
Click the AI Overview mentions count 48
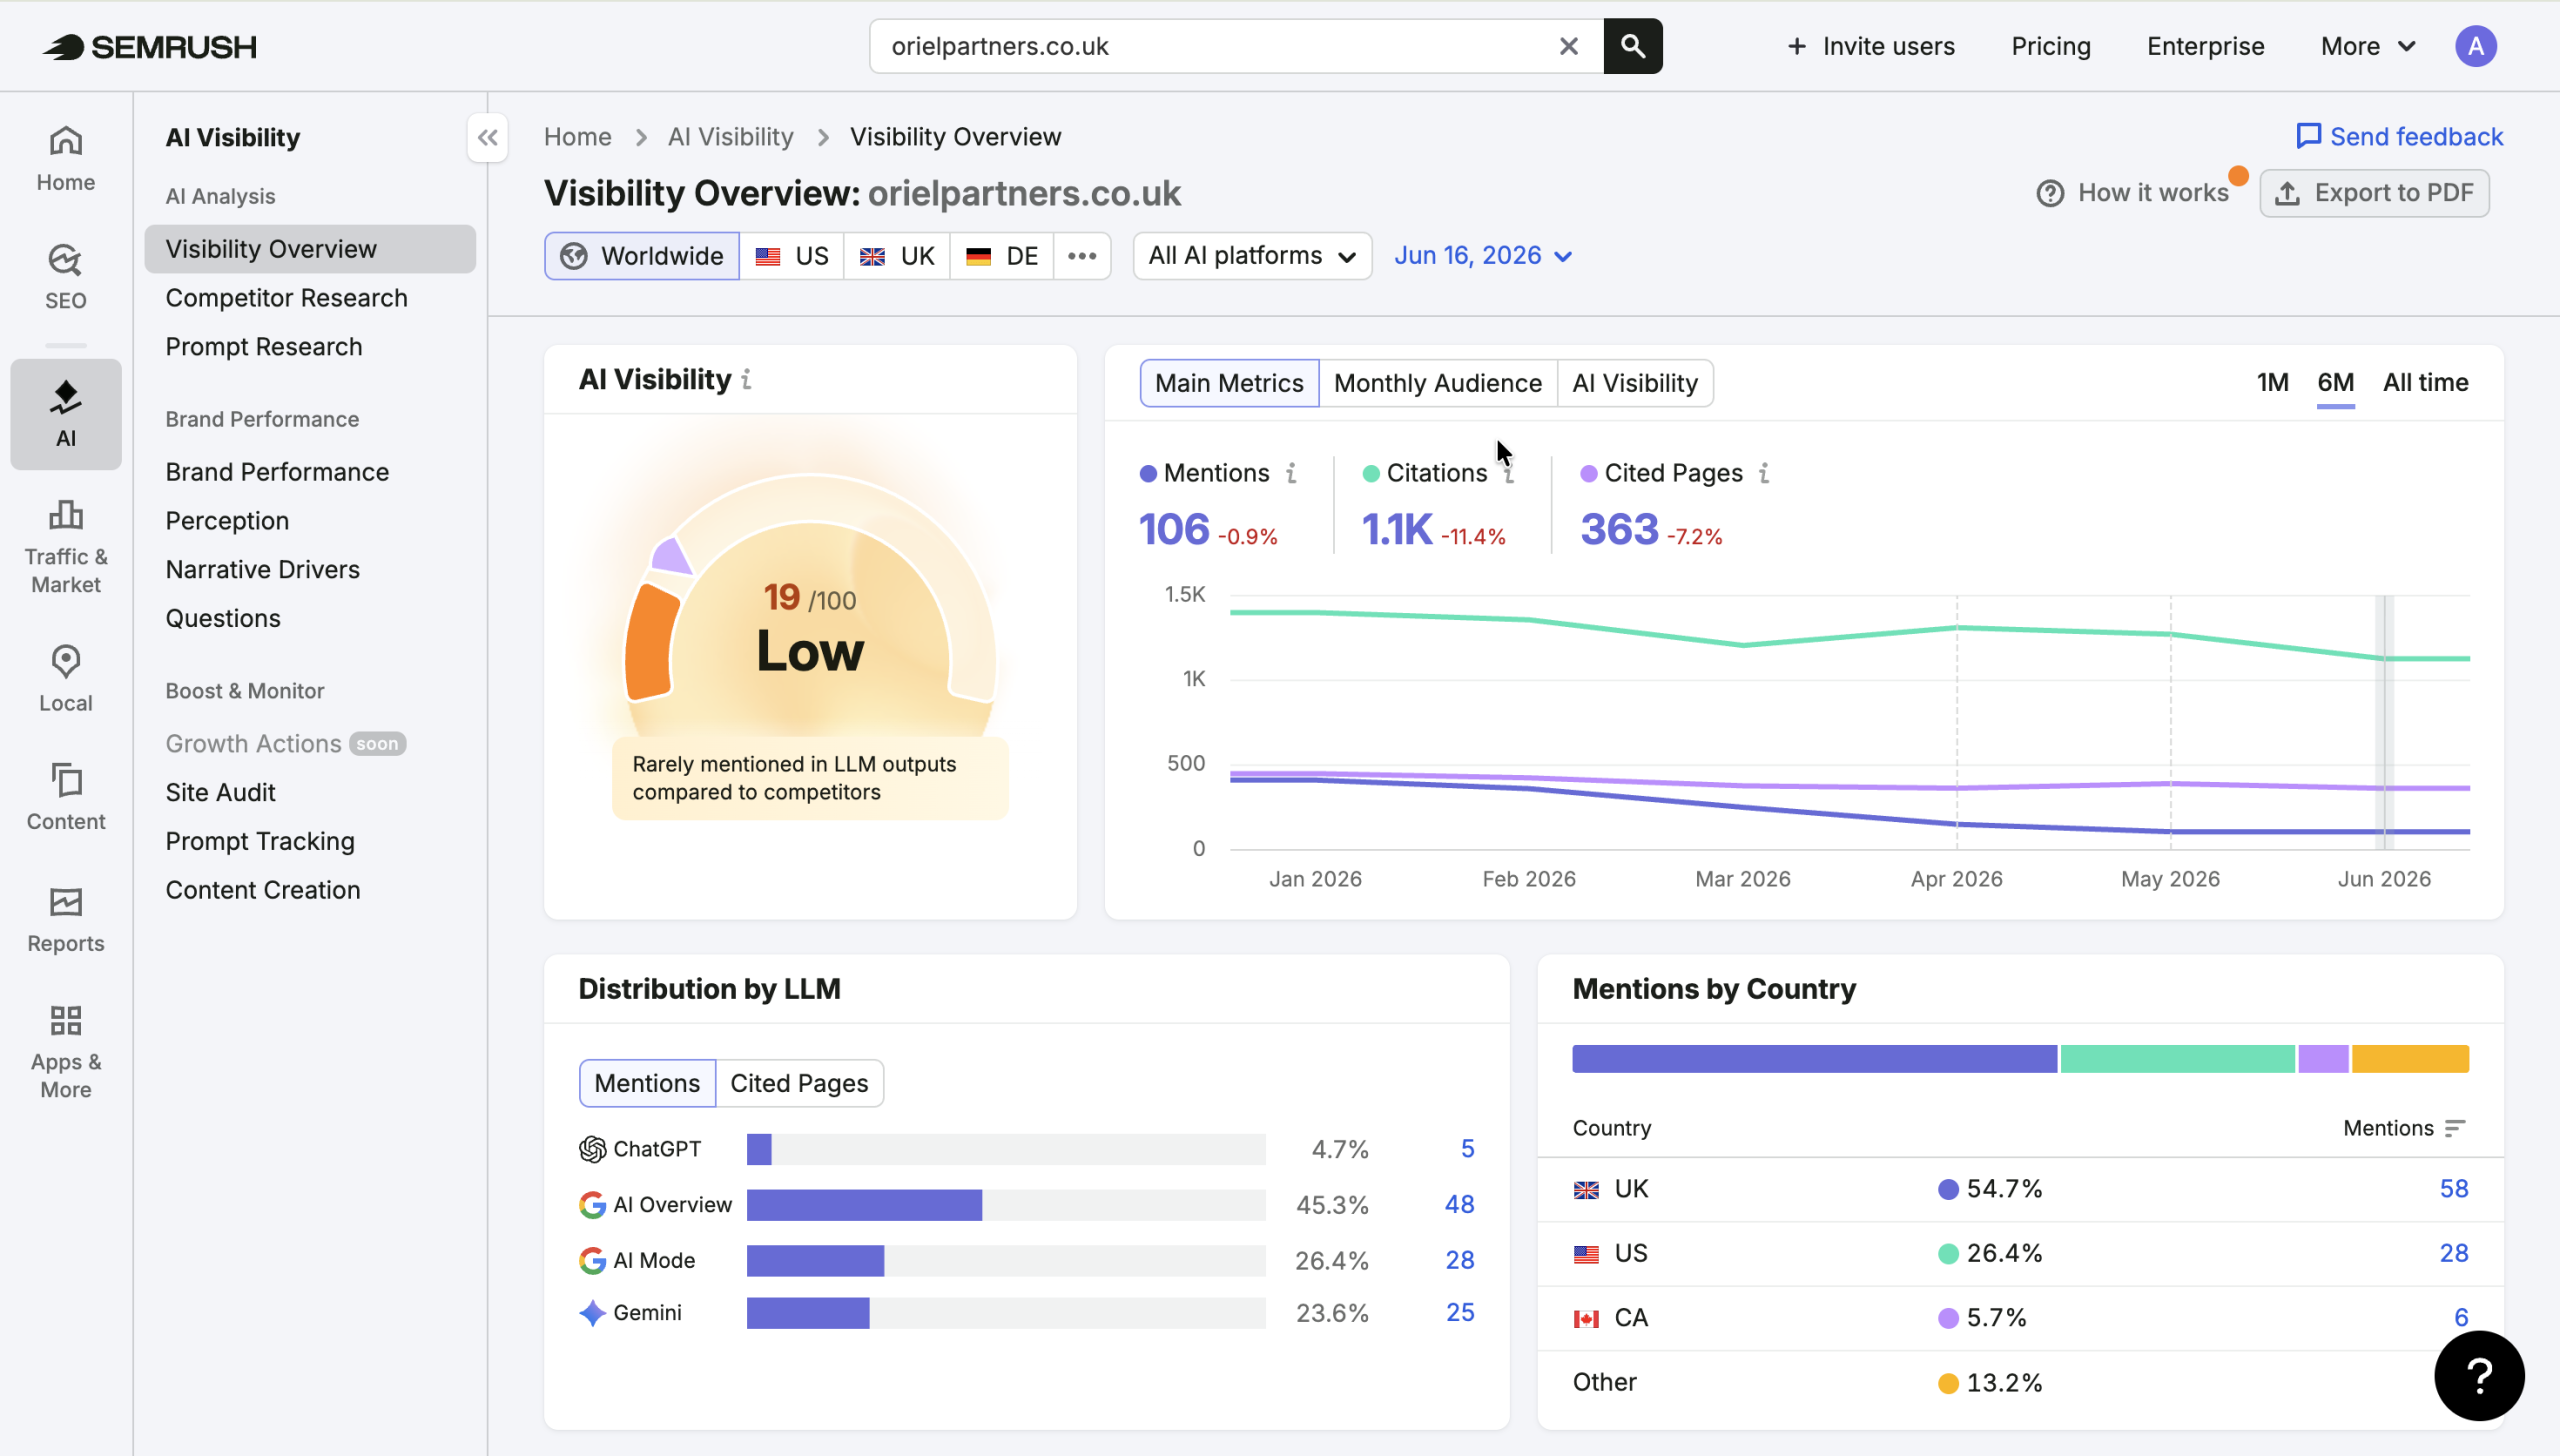point(1459,1205)
